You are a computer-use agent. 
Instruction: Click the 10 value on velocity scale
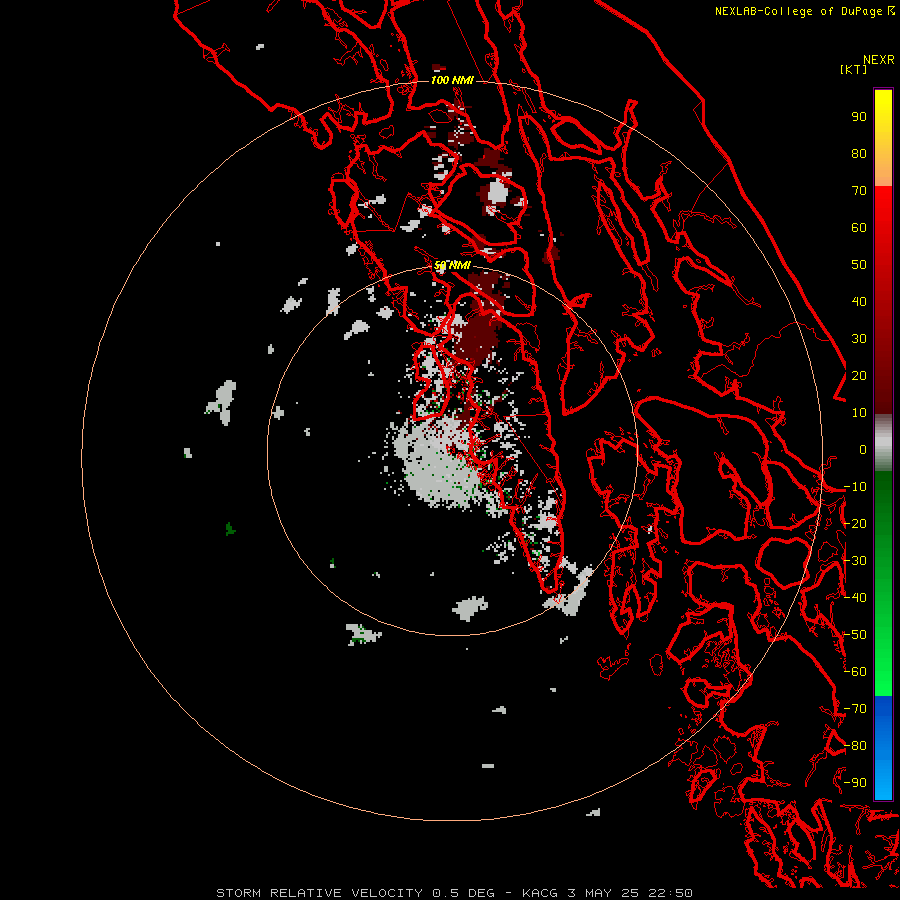[859, 413]
